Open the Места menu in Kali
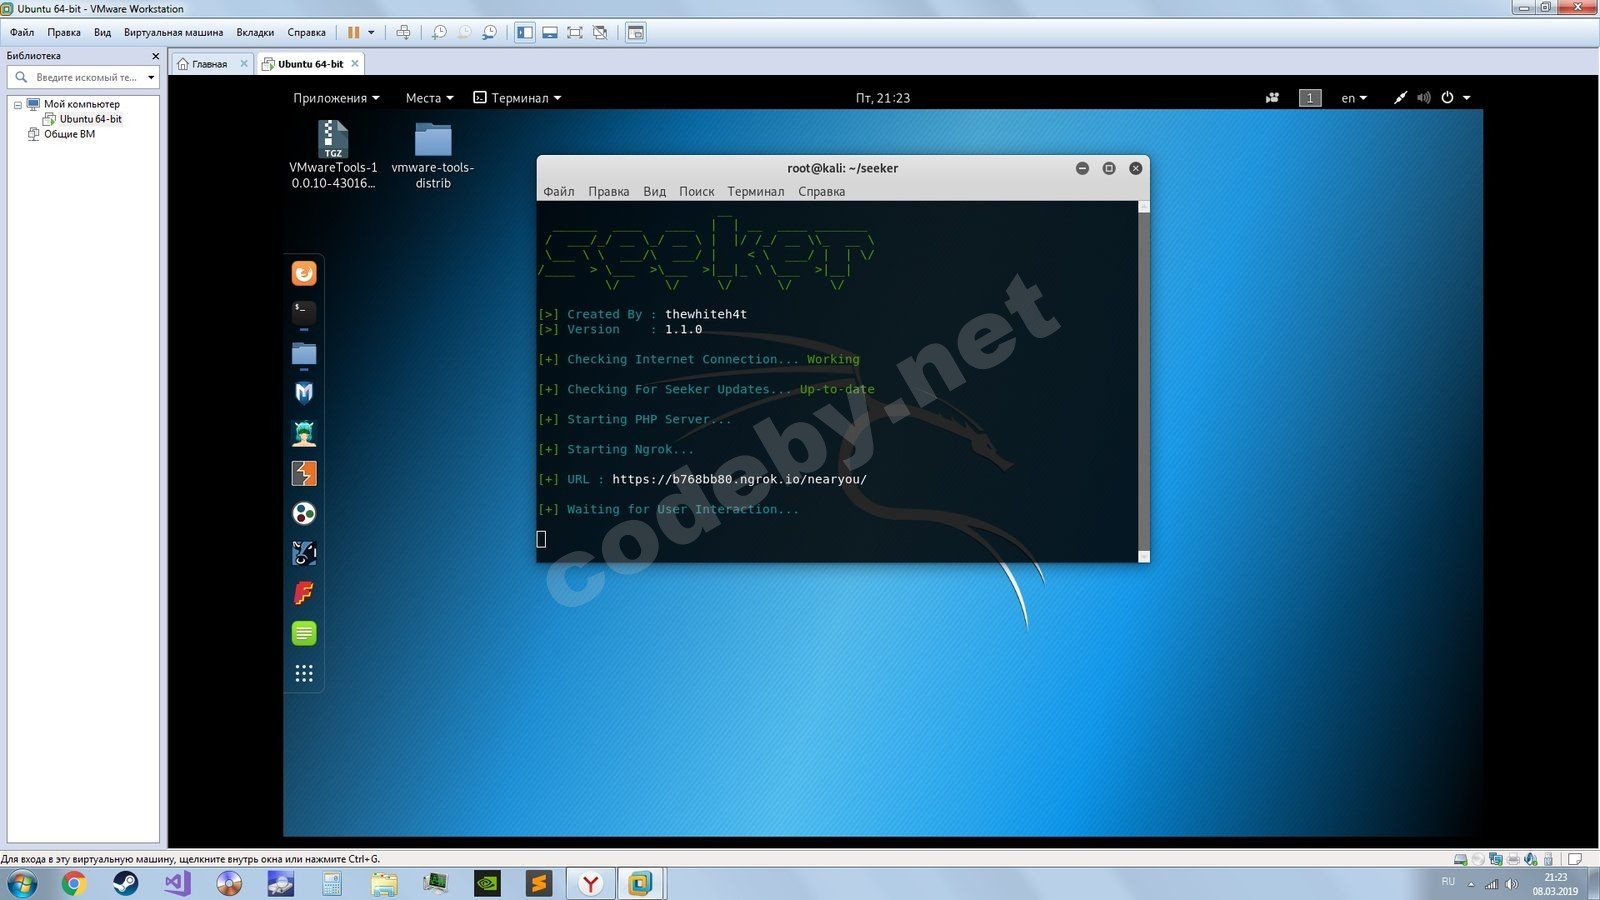Viewport: 1600px width, 900px height. (x=429, y=98)
